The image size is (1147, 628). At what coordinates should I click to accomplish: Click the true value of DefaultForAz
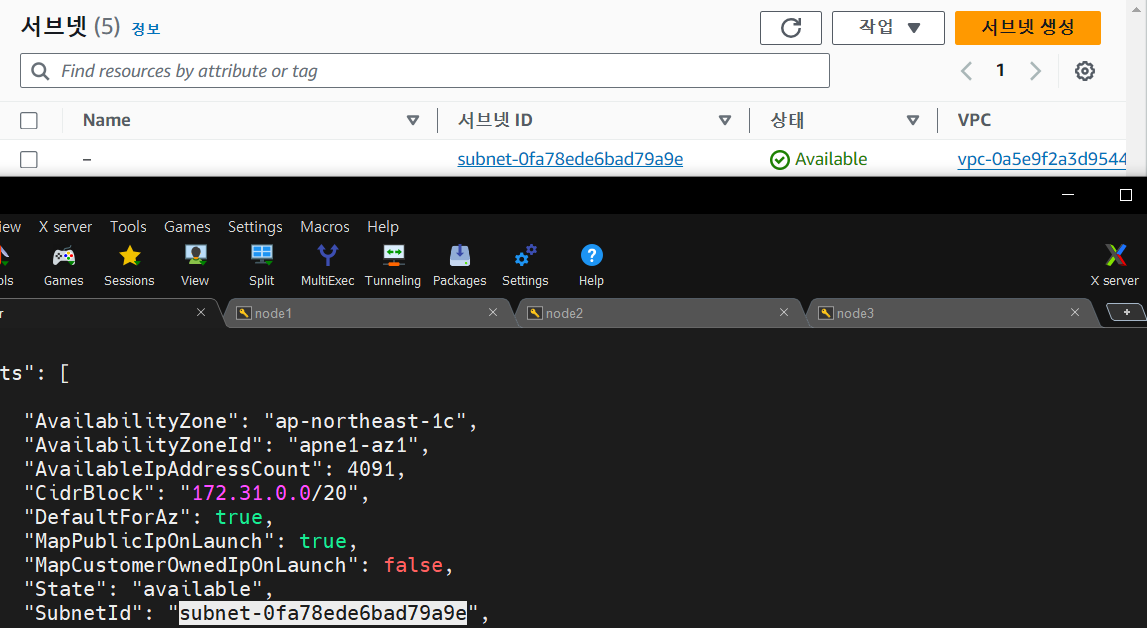[x=239, y=517]
